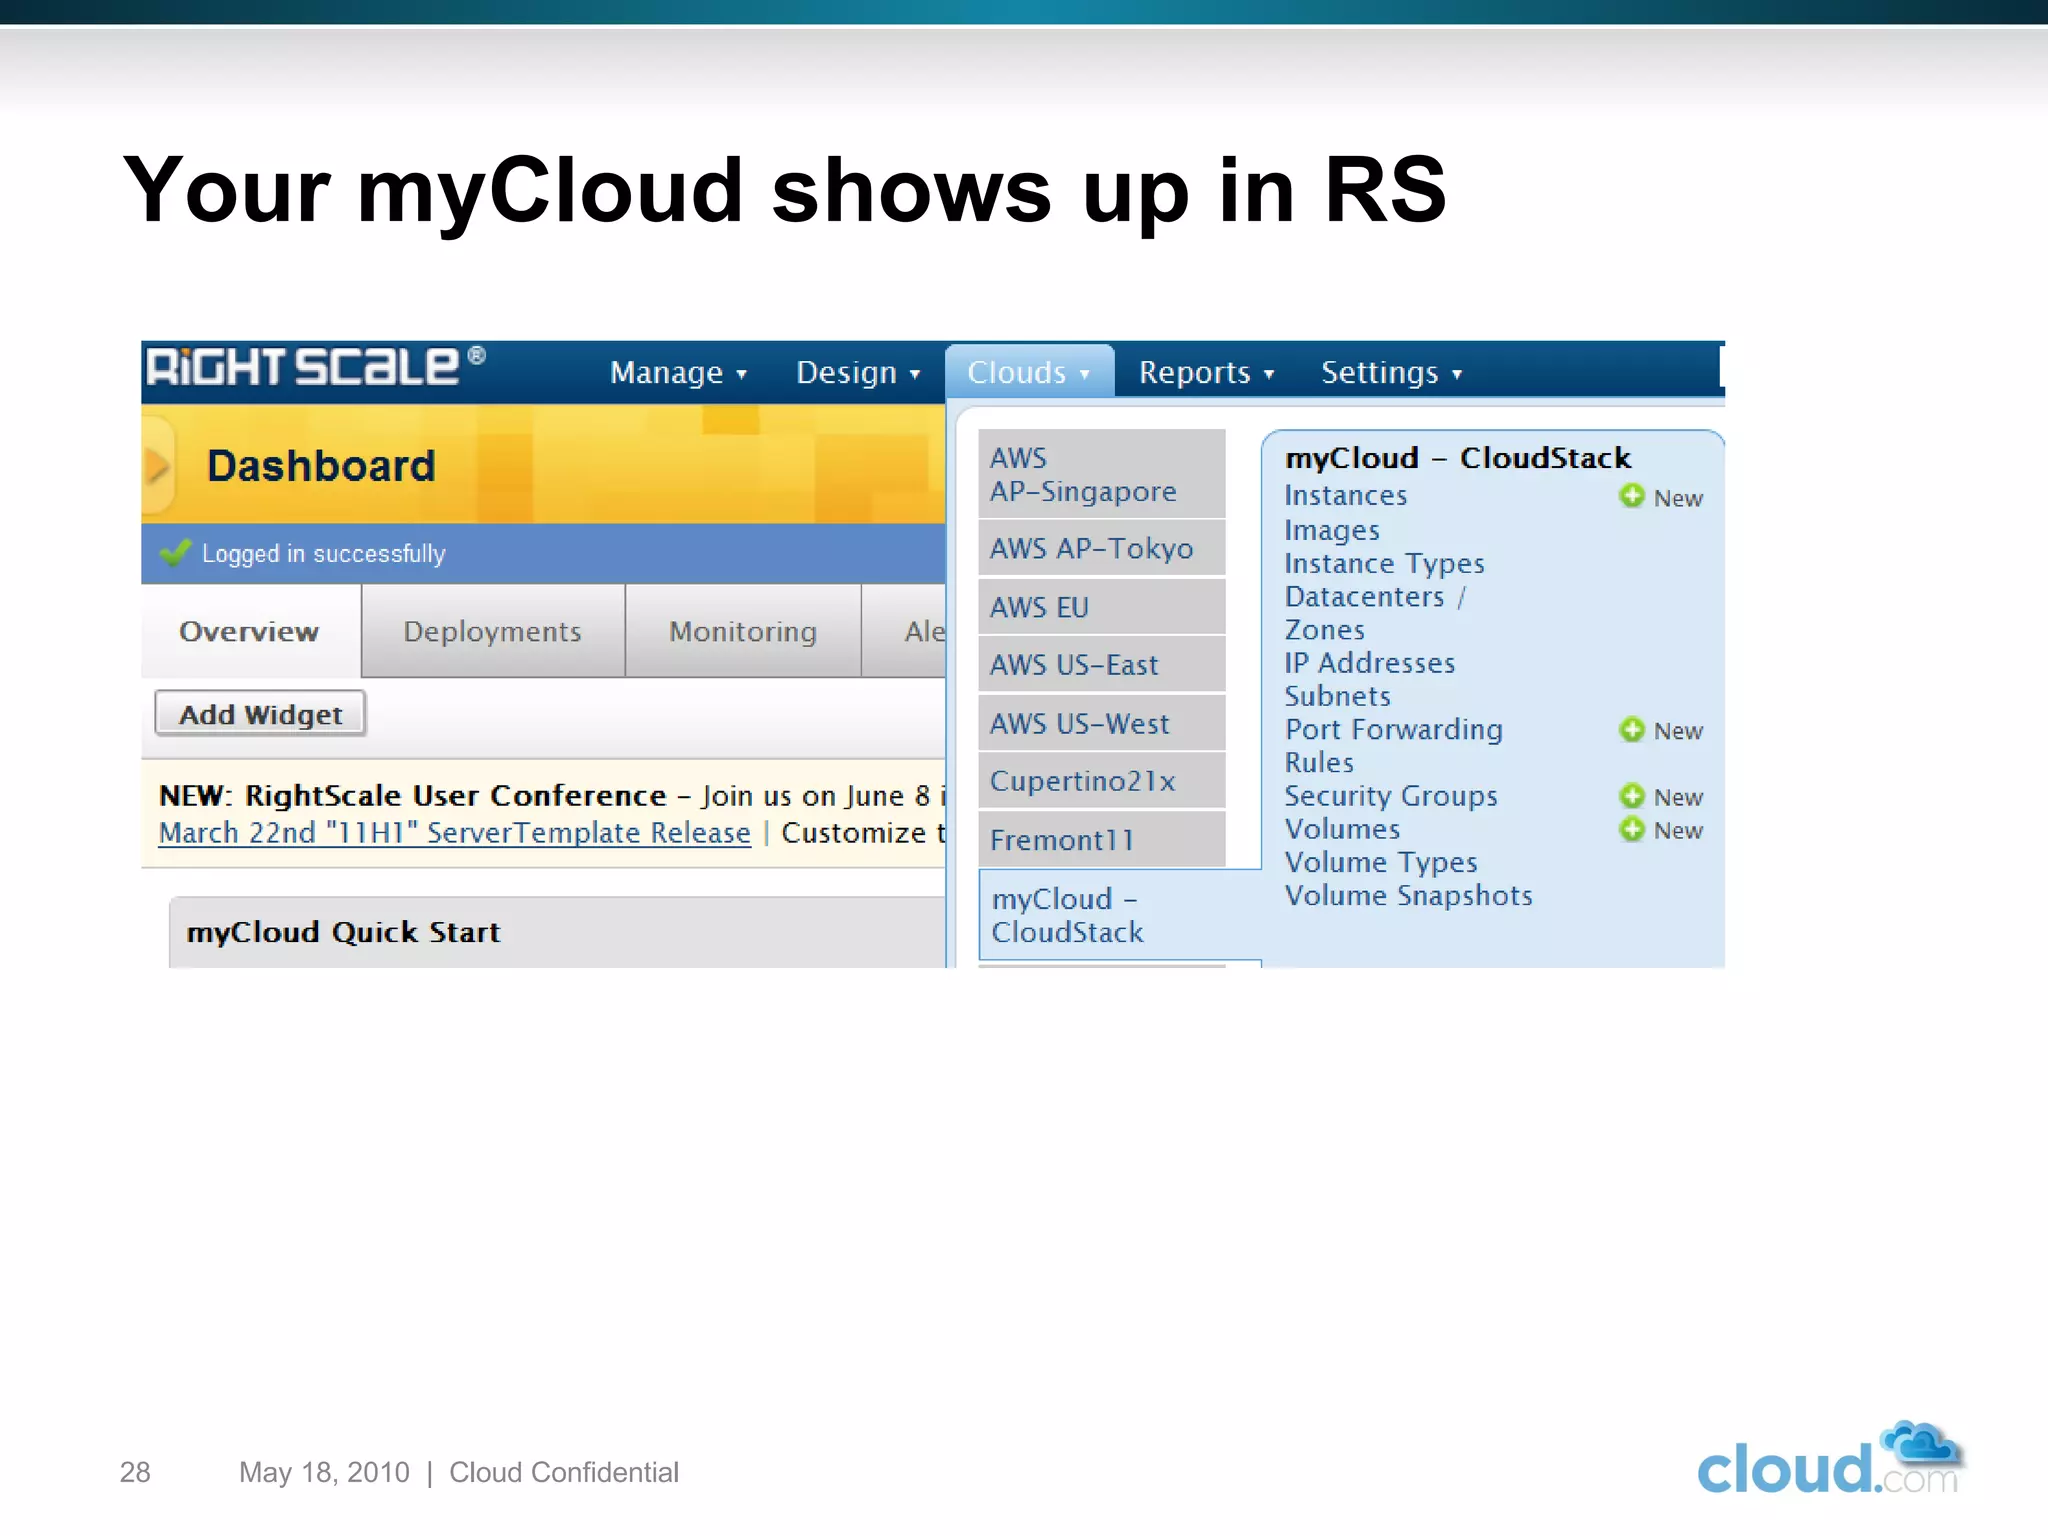The image size is (2048, 1536).
Task: Select AWS AP-Singapore cloud
Action: 1101,474
